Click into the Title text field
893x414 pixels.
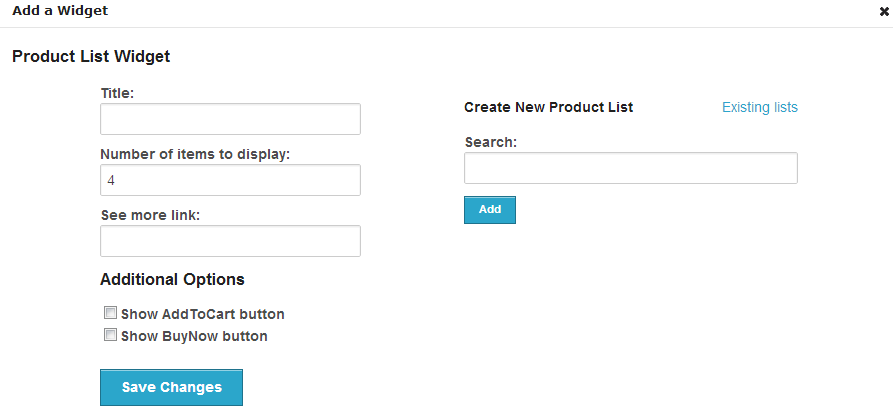pos(230,119)
